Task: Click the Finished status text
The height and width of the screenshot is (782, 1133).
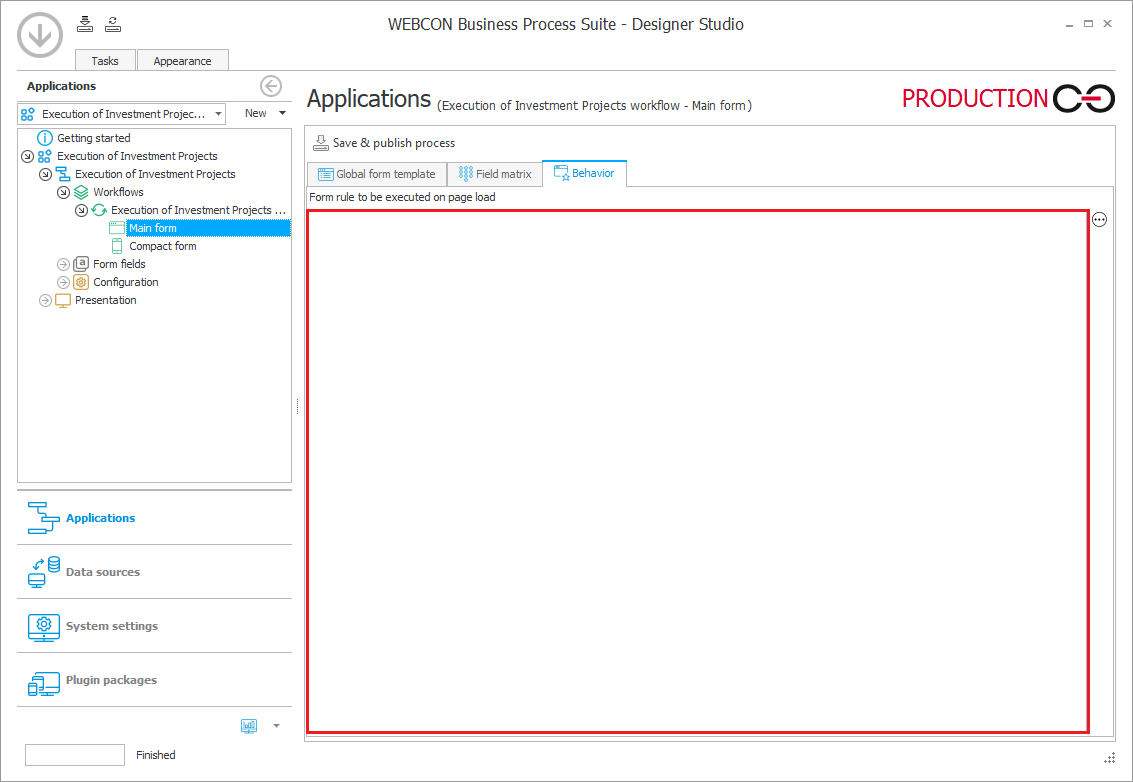Action: coord(155,755)
